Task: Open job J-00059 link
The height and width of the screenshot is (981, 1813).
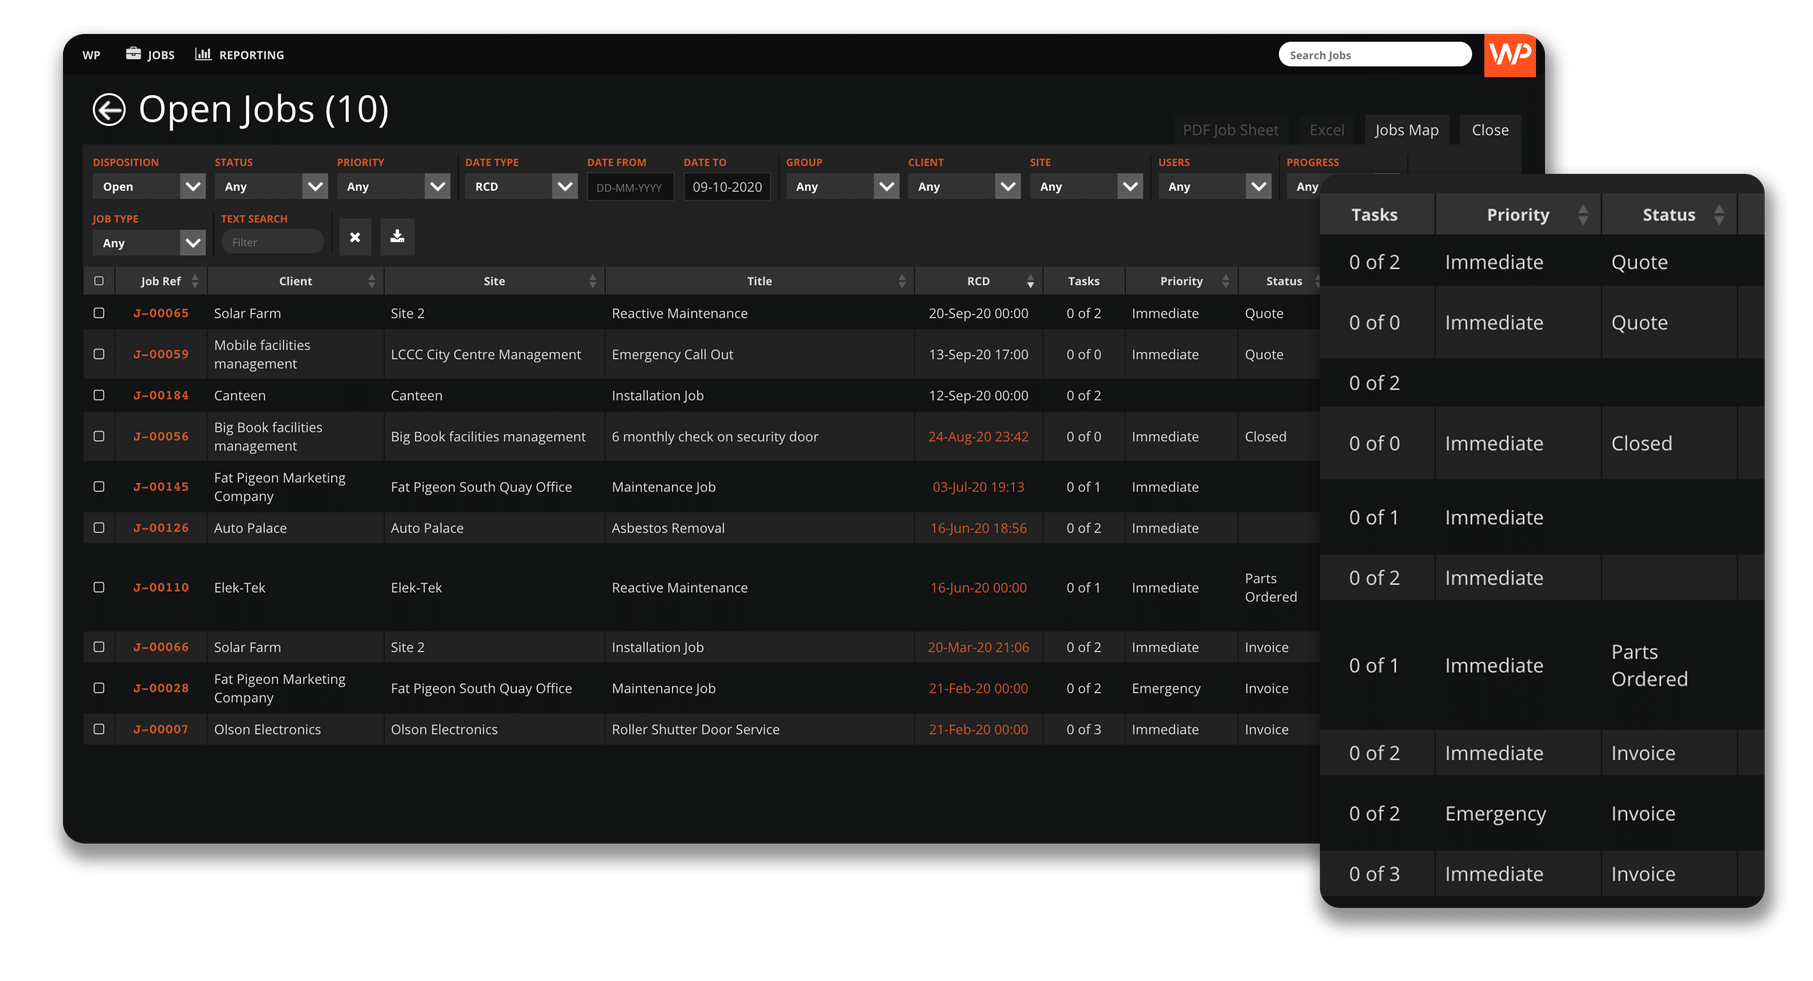Action: pyautogui.click(x=161, y=354)
